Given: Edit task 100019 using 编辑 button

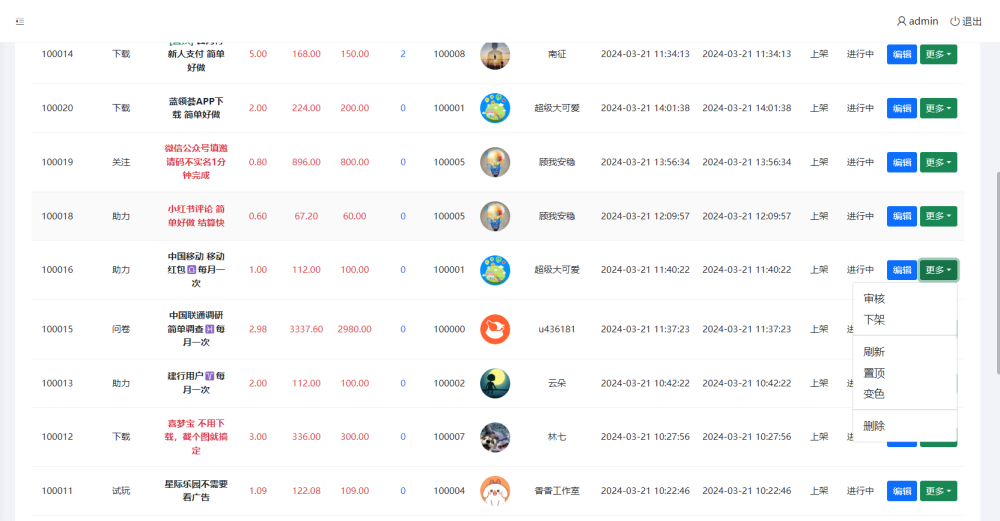Looking at the screenshot, I should tap(901, 162).
